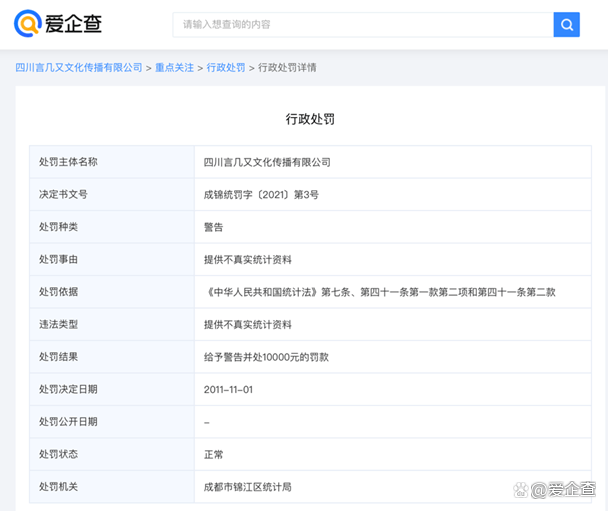Viewport: 608px width, 511px height.
Task: Open the 四川言几又文化传播有限公司 breadcrumb link
Action: [79, 67]
